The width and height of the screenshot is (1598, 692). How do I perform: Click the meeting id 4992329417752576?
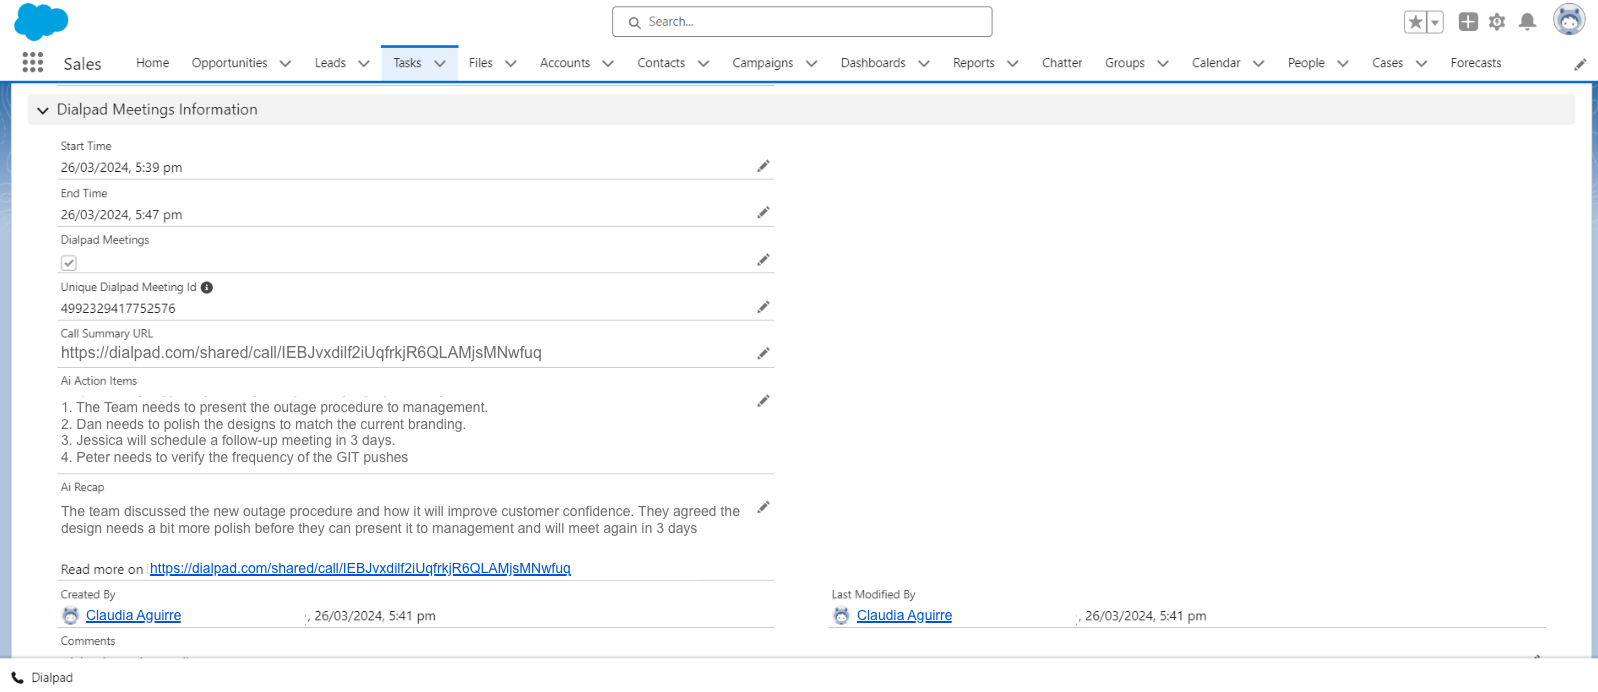point(118,309)
